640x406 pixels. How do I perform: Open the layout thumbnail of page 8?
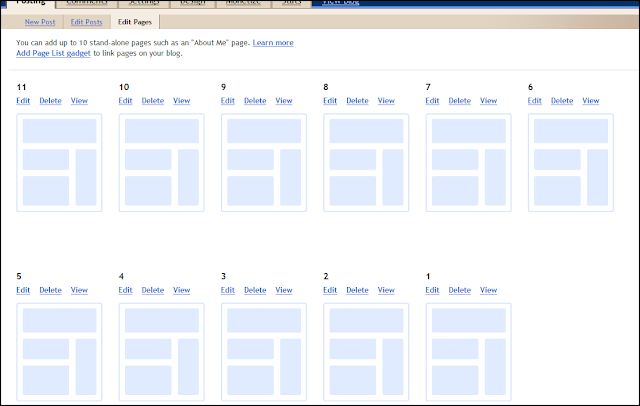[366, 162]
